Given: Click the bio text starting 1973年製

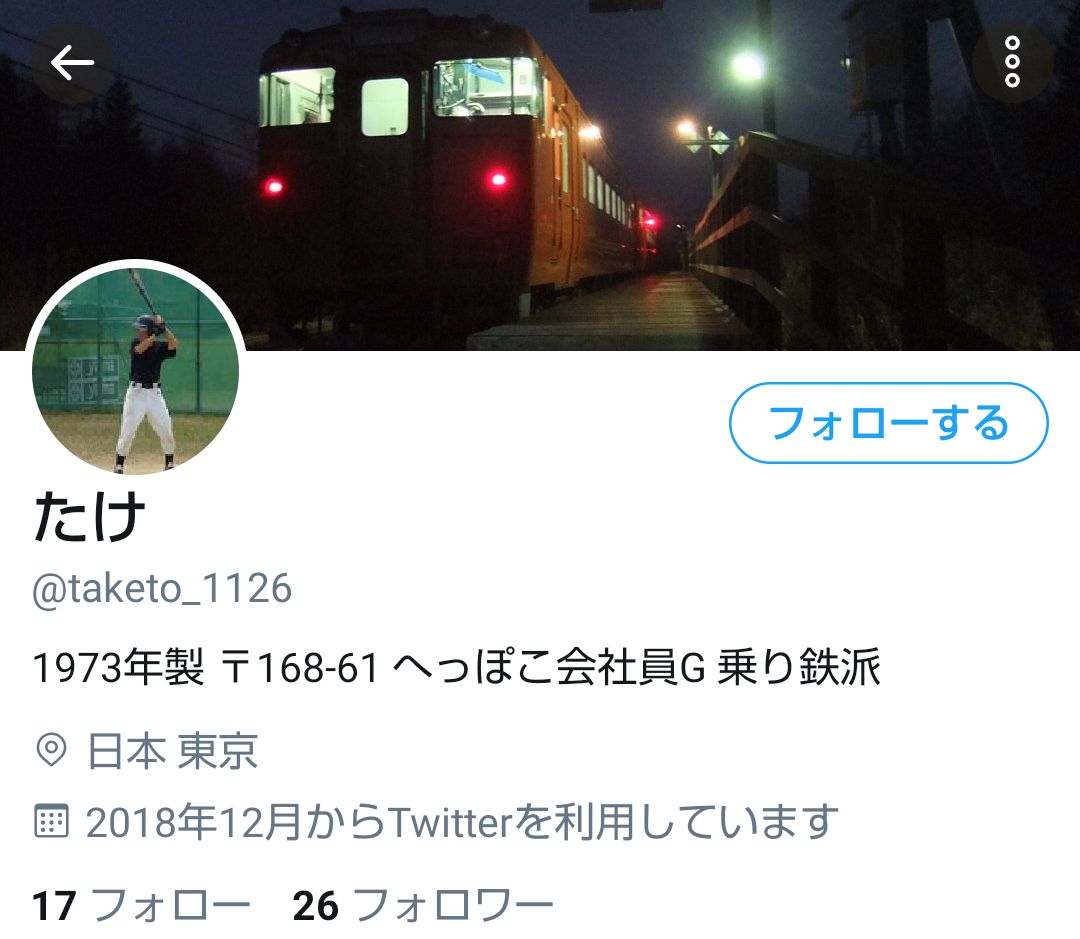Looking at the screenshot, I should click(457, 668).
